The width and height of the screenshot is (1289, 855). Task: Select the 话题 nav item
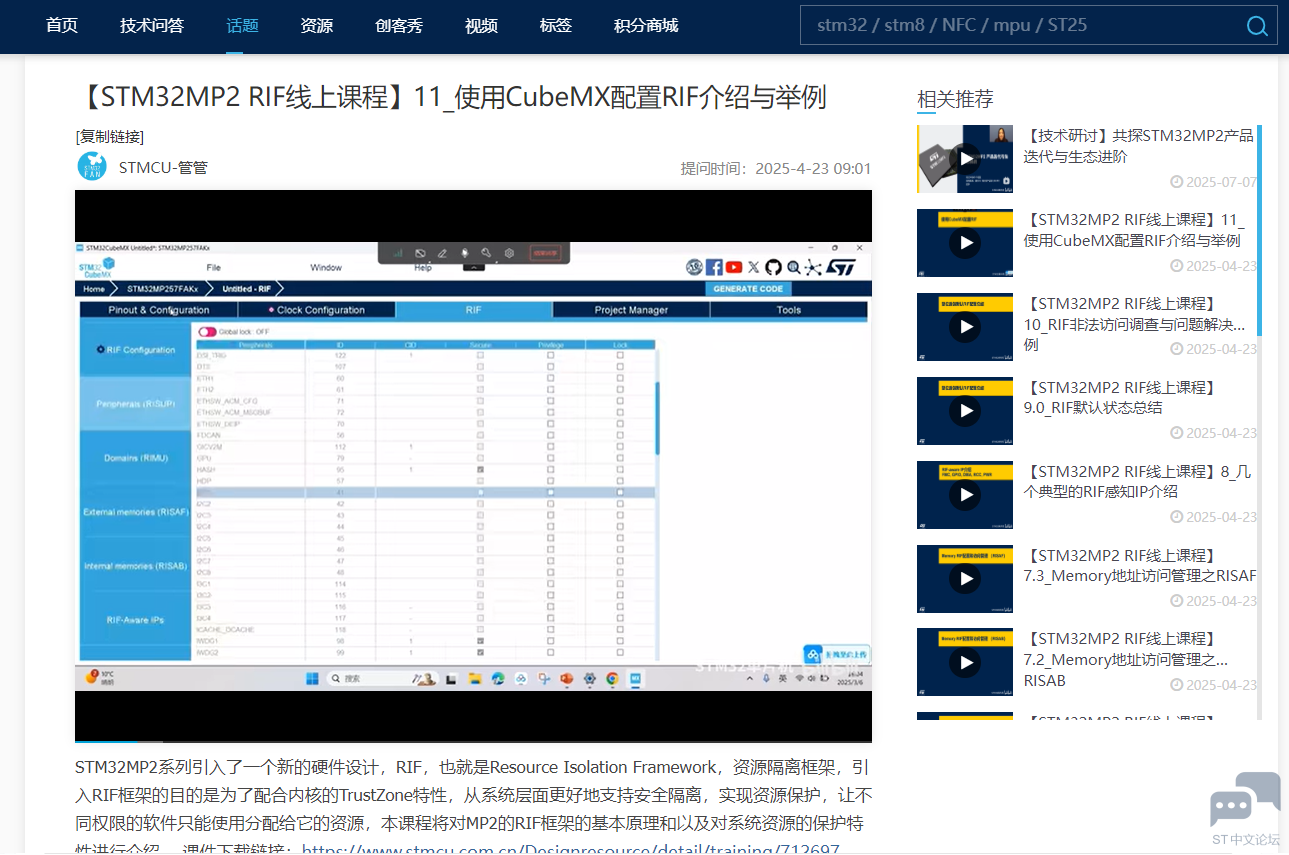242,26
